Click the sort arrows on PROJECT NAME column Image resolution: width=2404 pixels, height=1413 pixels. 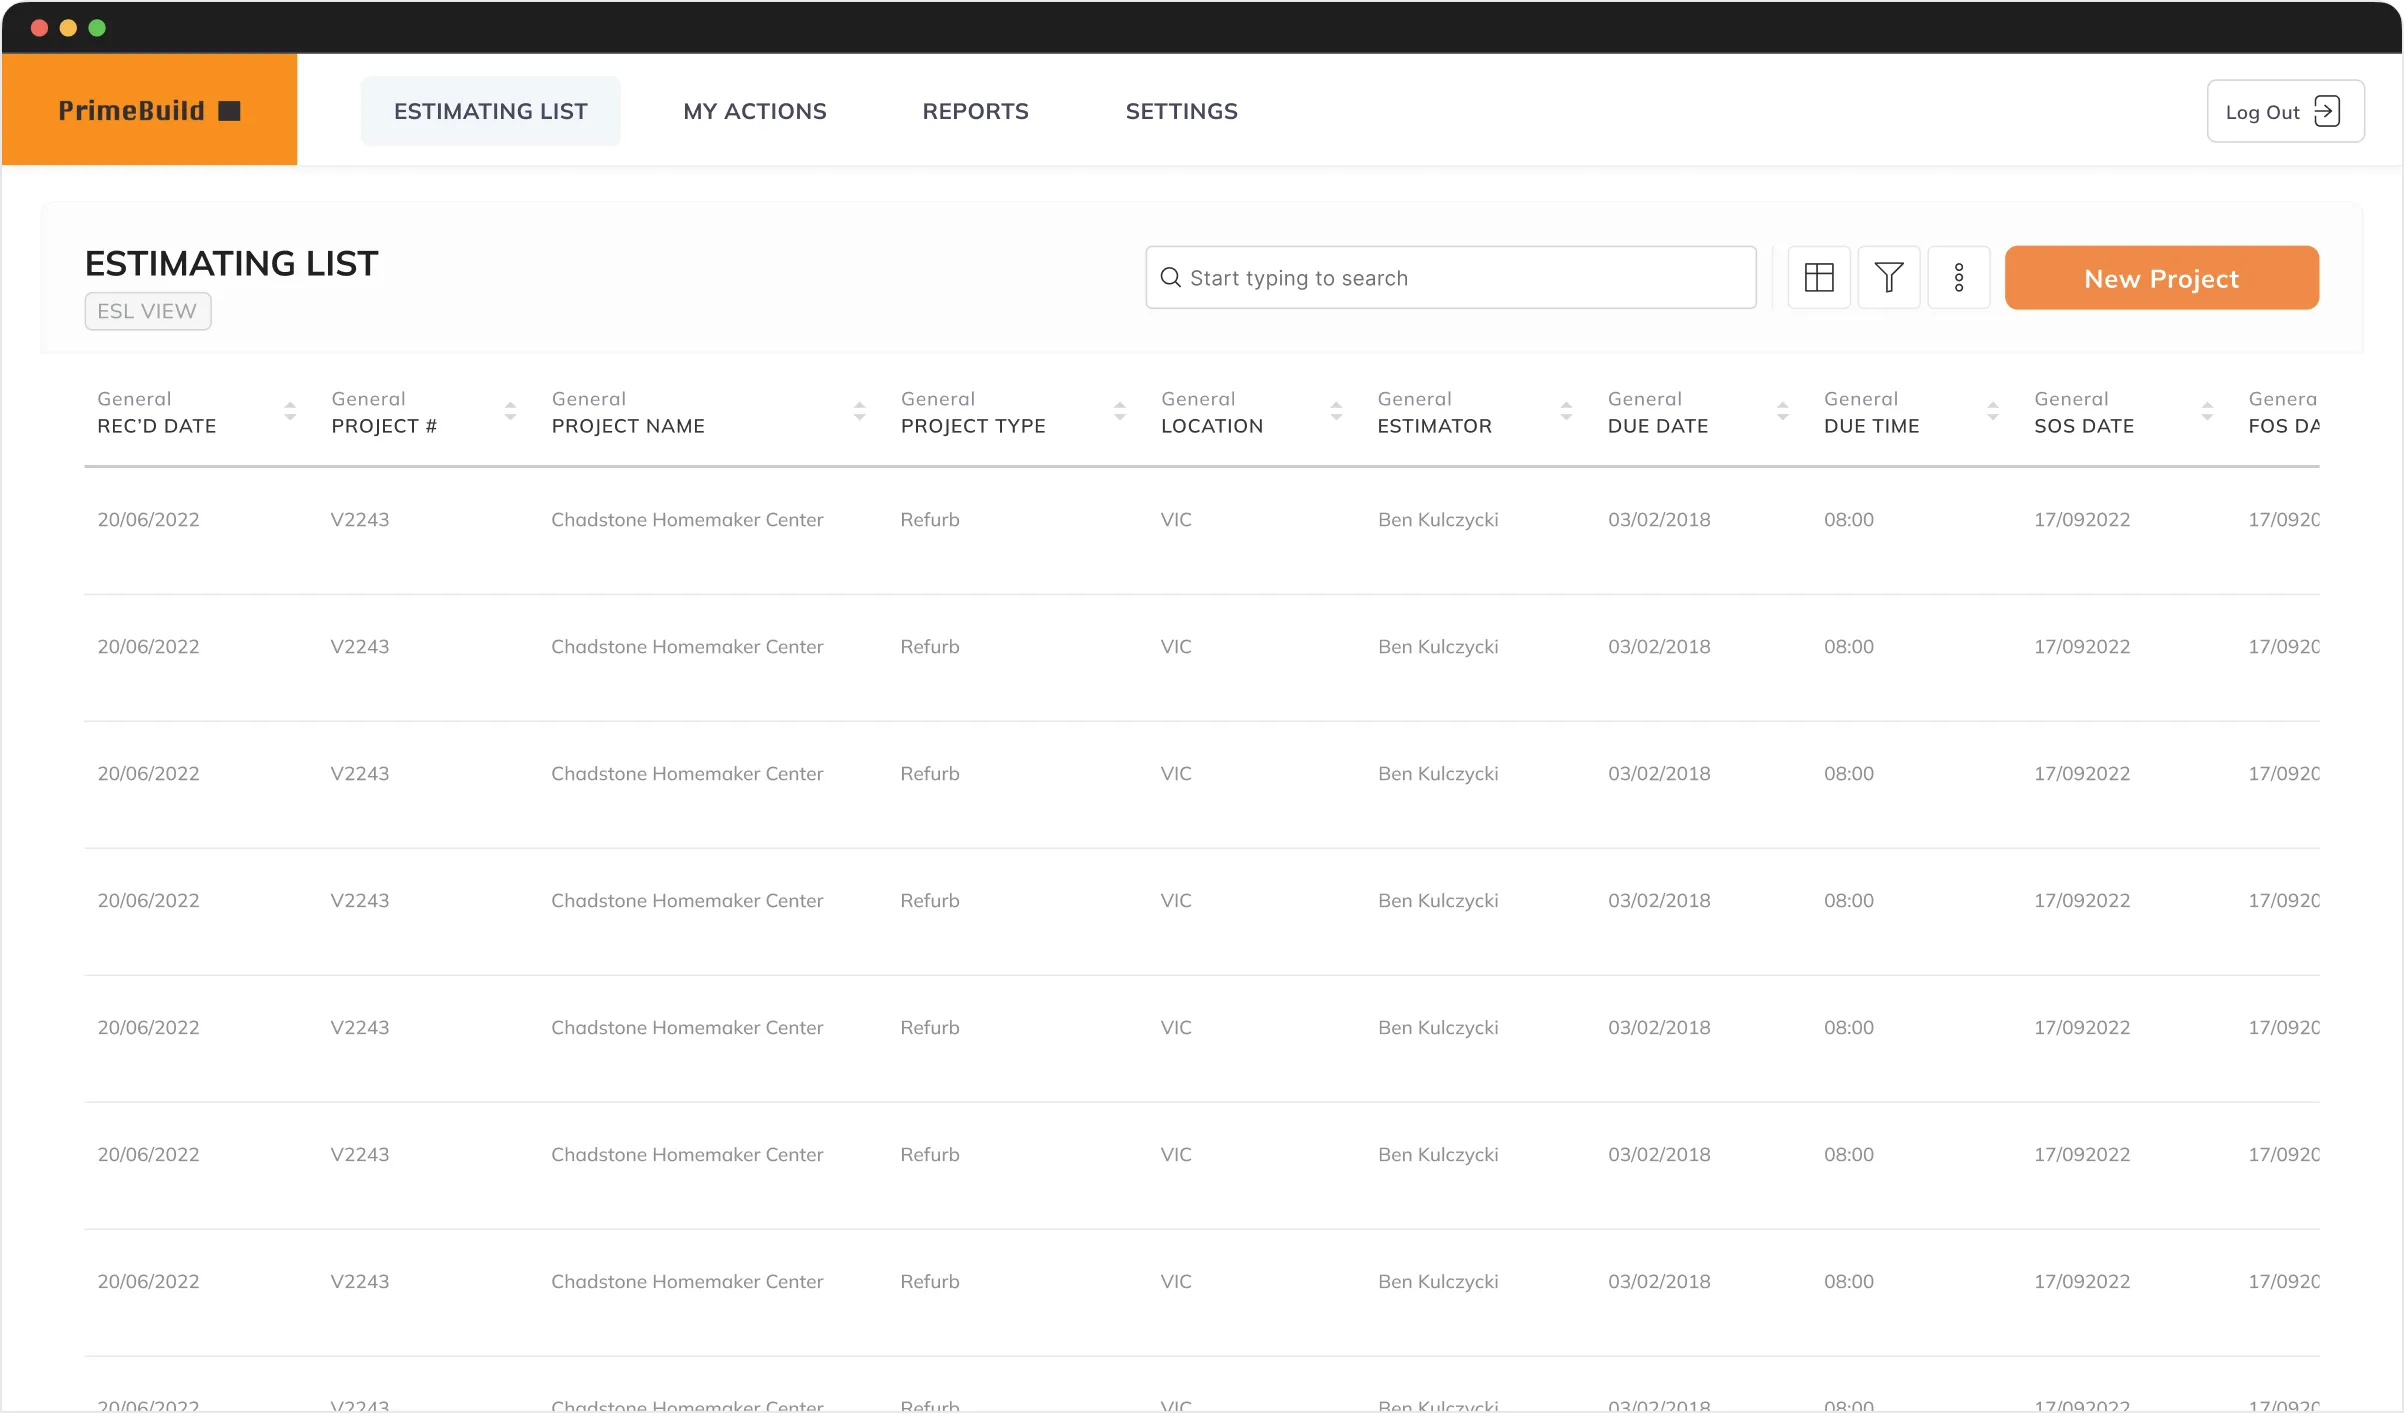tap(861, 411)
